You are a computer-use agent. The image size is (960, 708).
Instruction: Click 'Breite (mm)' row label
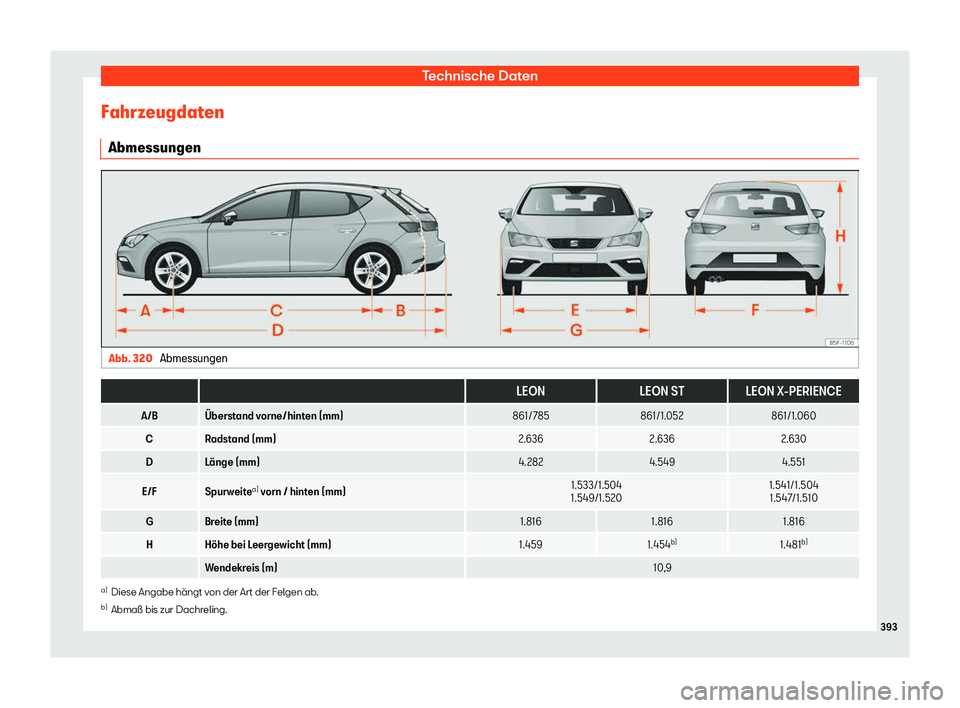coord(231,521)
